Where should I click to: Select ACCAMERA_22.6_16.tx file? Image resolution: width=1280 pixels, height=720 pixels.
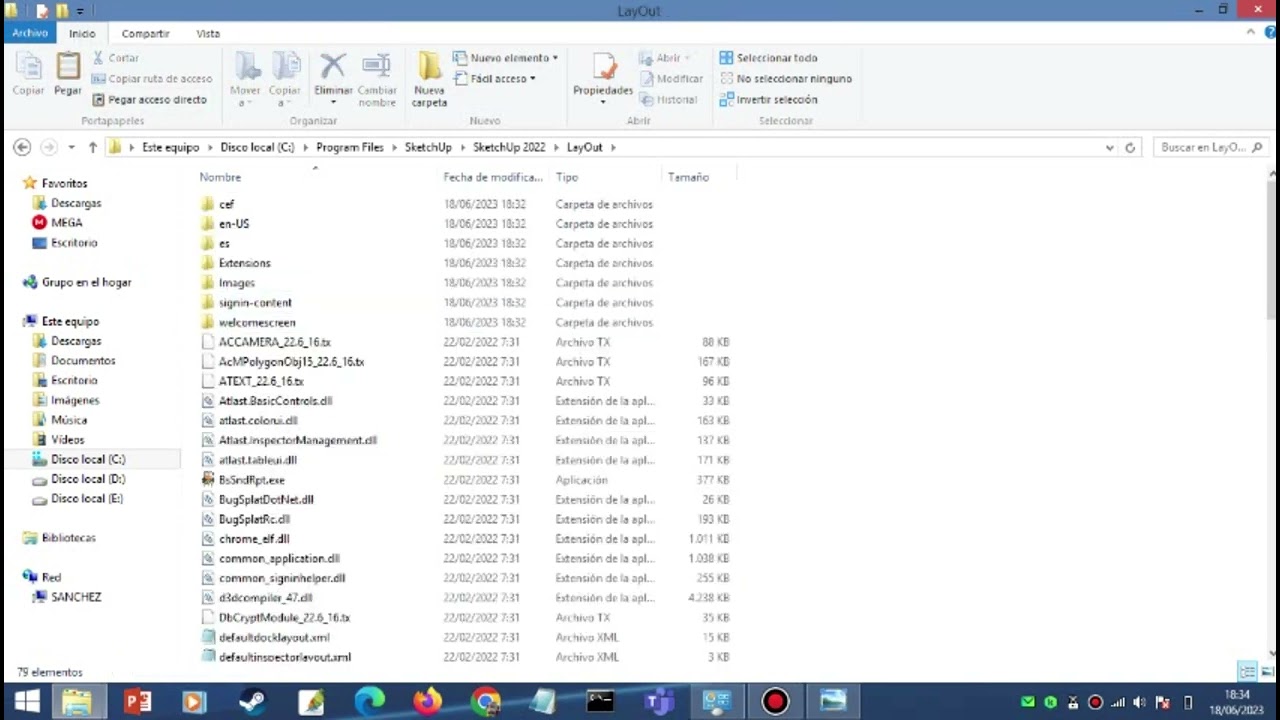[274, 342]
